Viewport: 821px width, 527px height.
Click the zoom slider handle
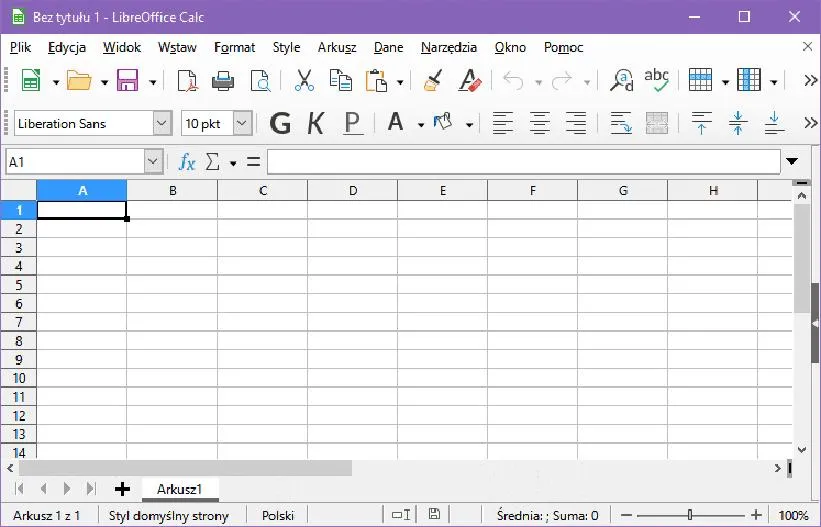pos(690,515)
